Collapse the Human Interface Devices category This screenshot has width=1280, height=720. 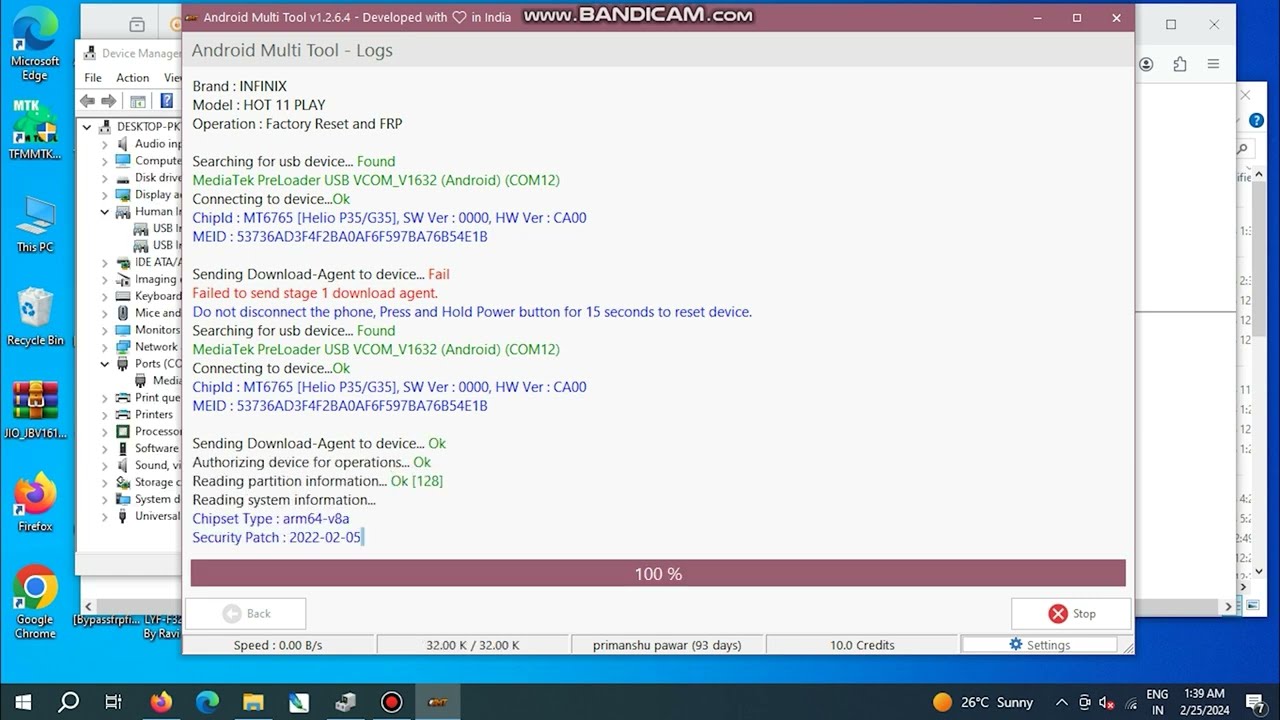(x=104, y=212)
